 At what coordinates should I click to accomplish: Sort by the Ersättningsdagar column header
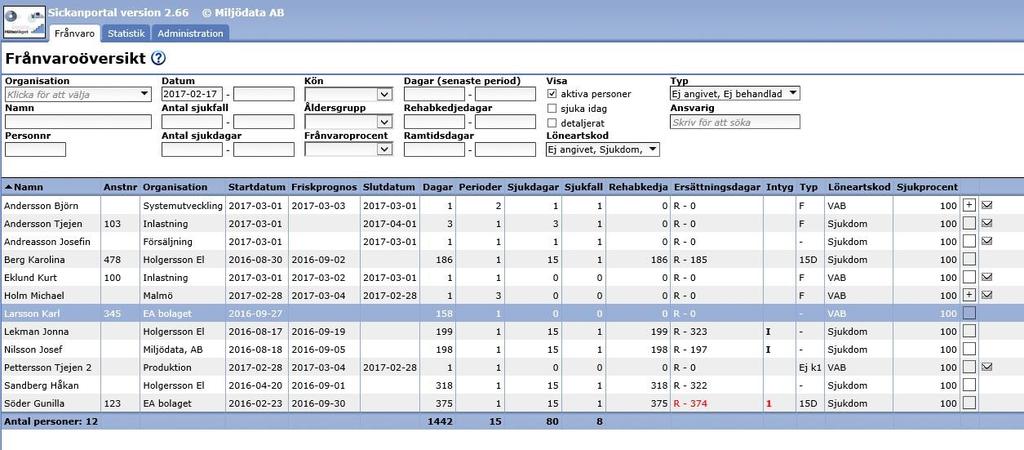[x=717, y=187]
